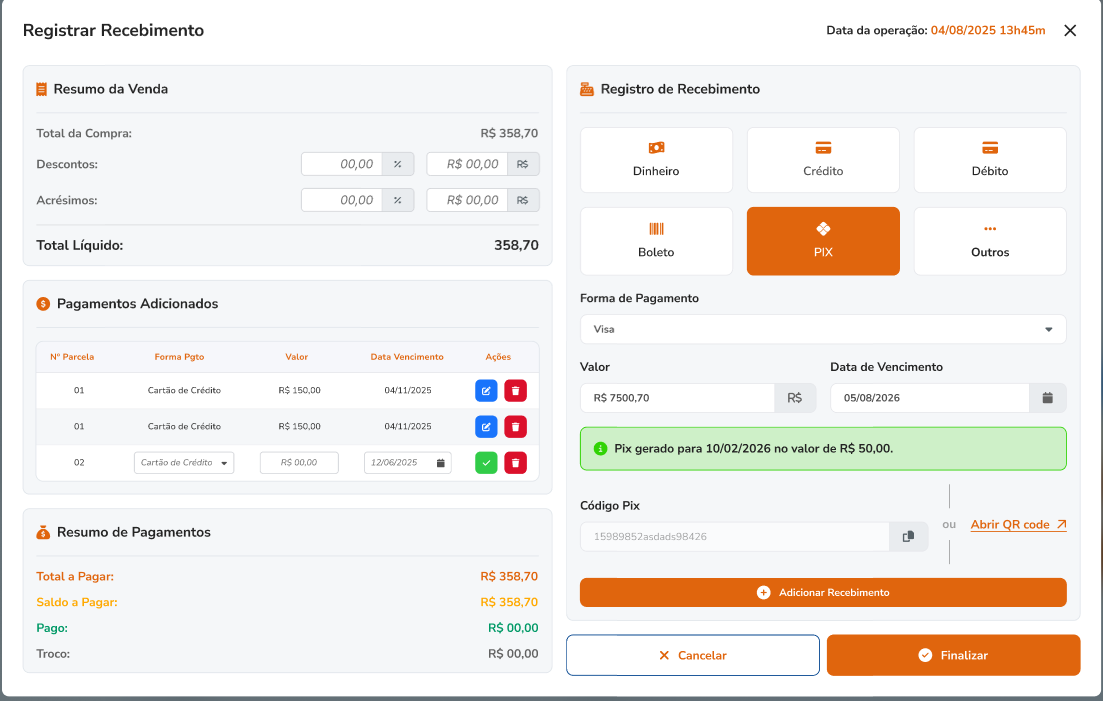Click the Adicionar Recebimento button
The width and height of the screenshot is (1103, 701).
[x=823, y=592]
